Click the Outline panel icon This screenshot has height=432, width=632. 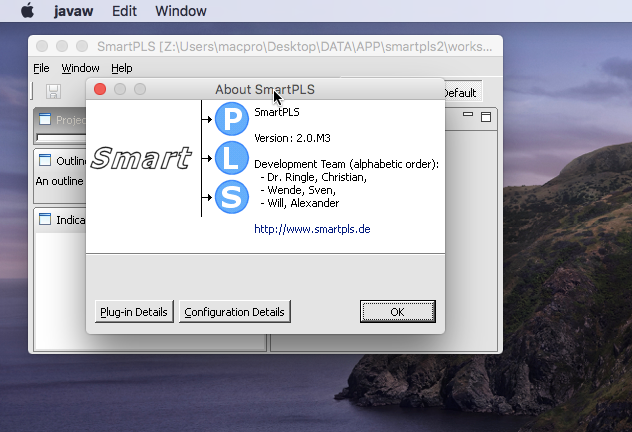45,160
